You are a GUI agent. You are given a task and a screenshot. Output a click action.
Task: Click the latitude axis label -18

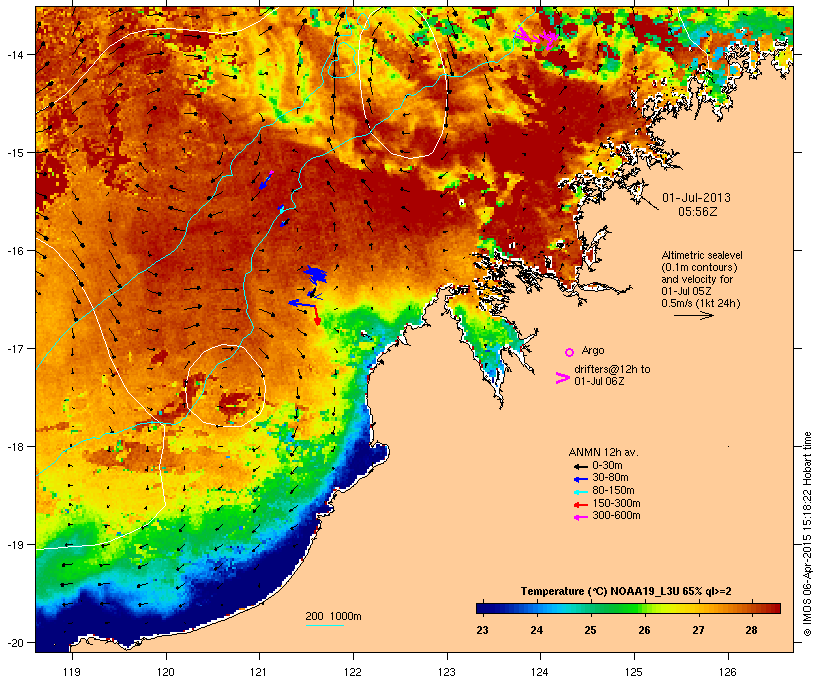(x=15, y=447)
